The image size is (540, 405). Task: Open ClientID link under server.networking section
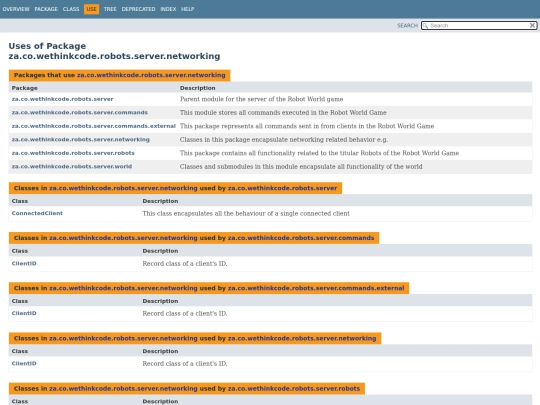(x=24, y=363)
